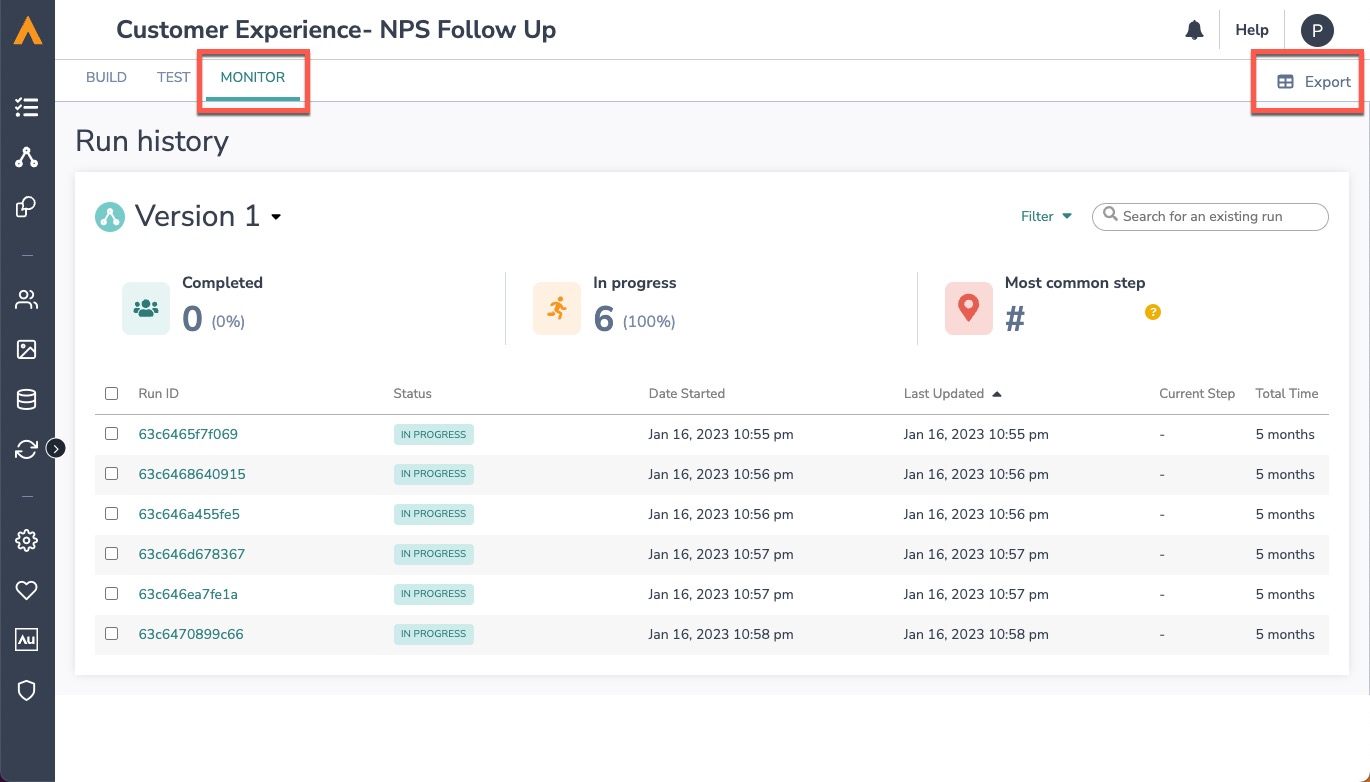Open the notifications bell
1370x782 pixels.
[x=1194, y=31]
